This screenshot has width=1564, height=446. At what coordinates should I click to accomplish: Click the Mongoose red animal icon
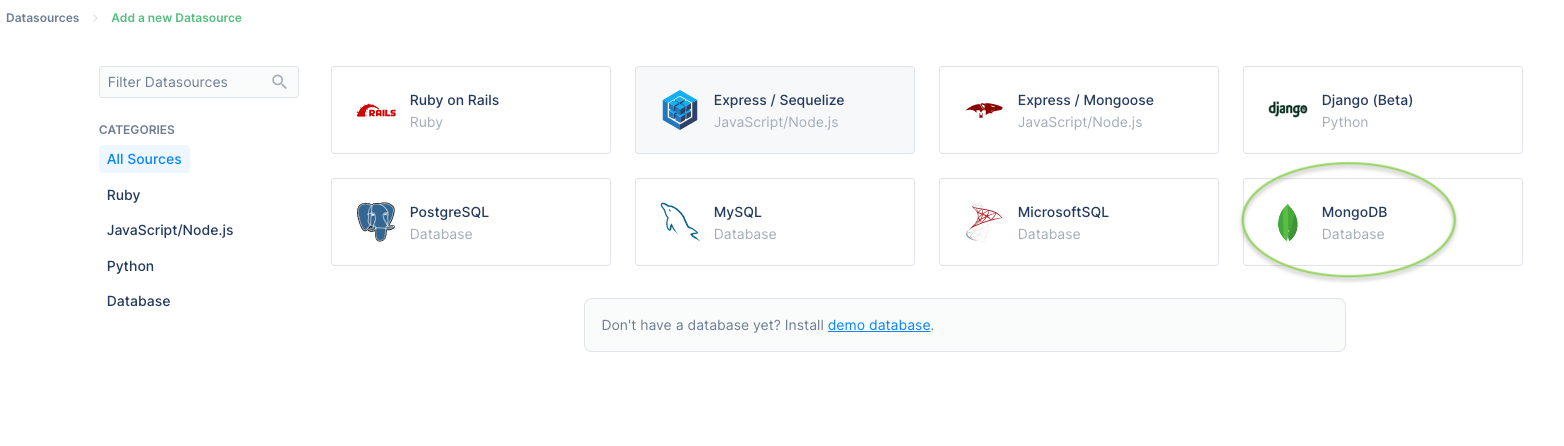(x=984, y=110)
